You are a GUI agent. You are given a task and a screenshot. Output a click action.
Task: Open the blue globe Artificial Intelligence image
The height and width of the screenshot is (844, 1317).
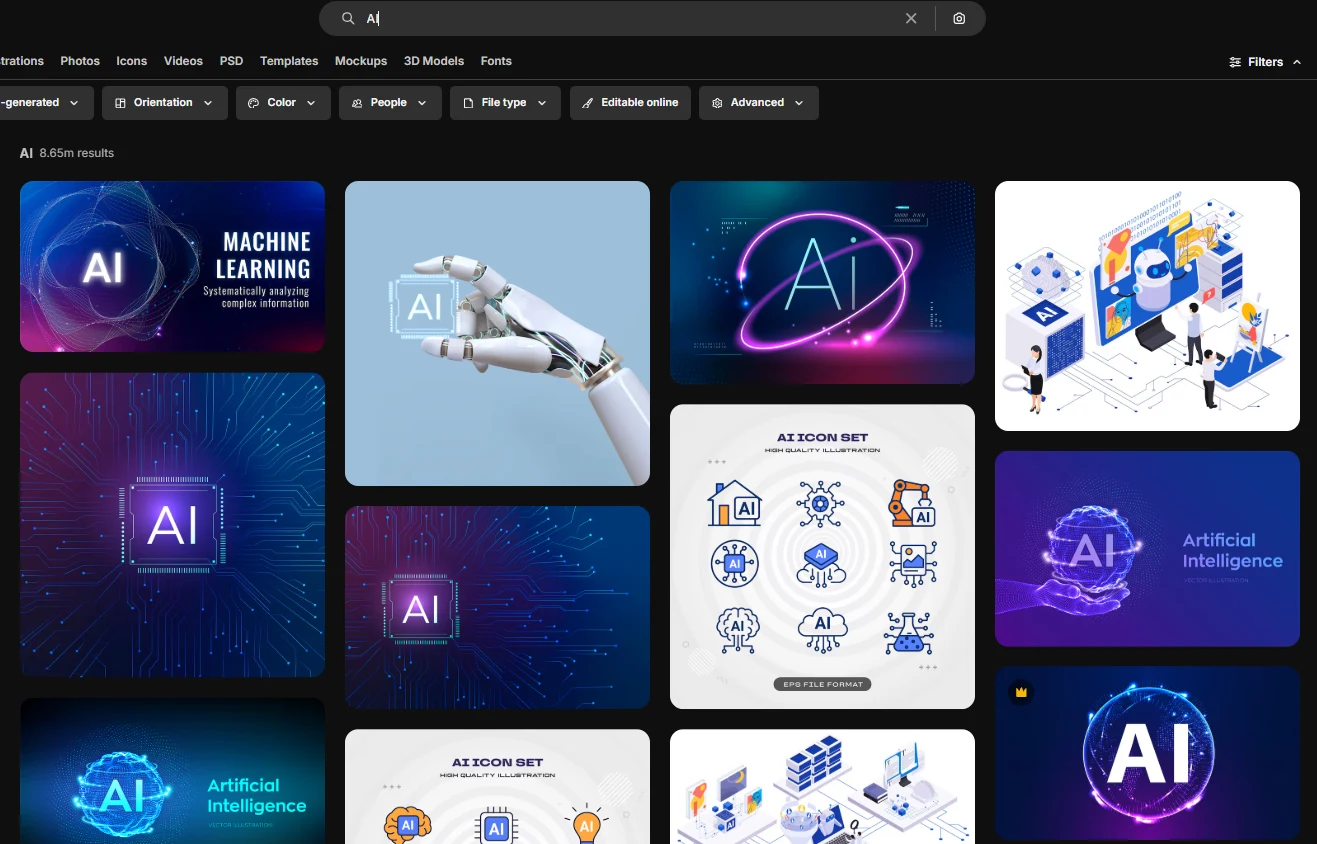click(172, 771)
